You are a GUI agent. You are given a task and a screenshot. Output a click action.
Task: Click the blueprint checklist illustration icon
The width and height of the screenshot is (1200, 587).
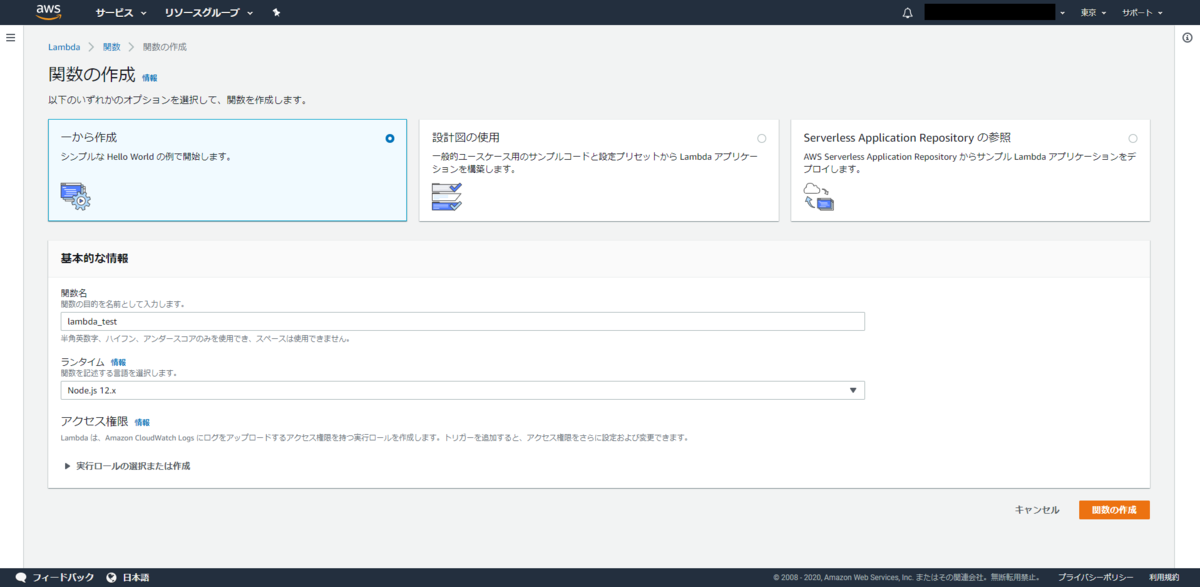[446, 196]
